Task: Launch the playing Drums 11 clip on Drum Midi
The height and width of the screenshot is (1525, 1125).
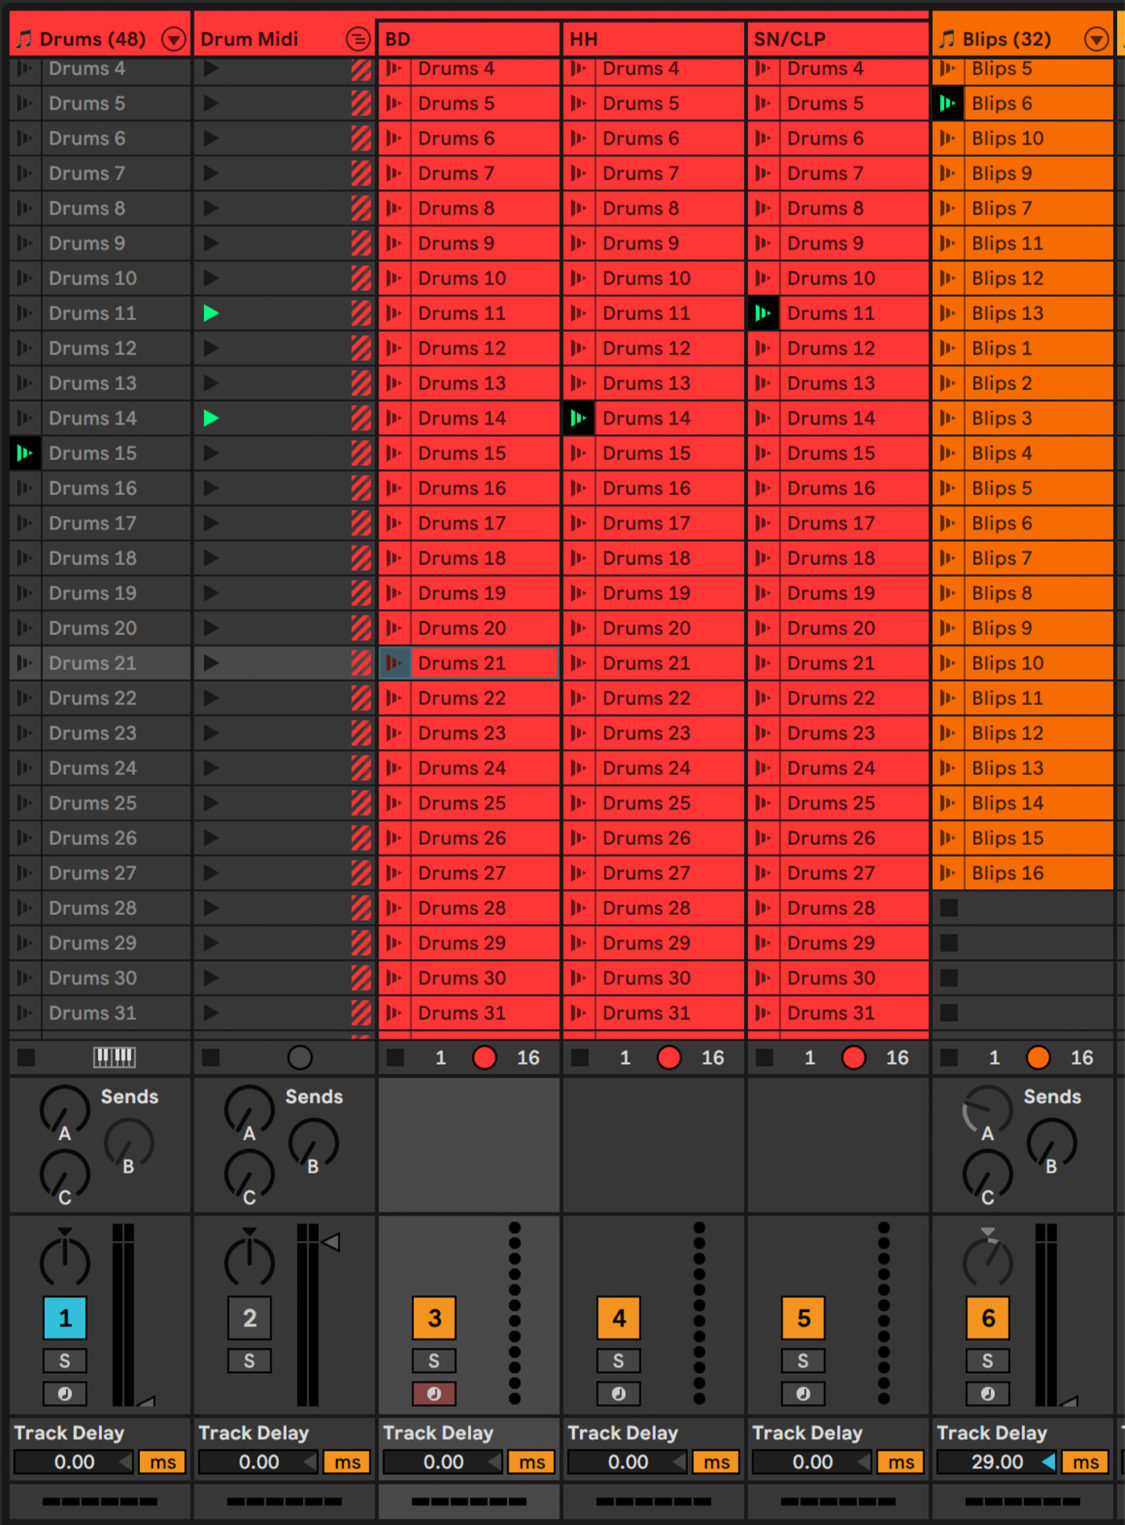Action: [x=210, y=313]
